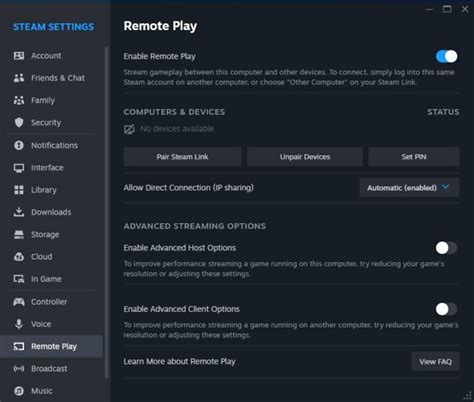The width and height of the screenshot is (474, 402).
Task: Click the 'No devices available' text
Action: click(x=177, y=129)
